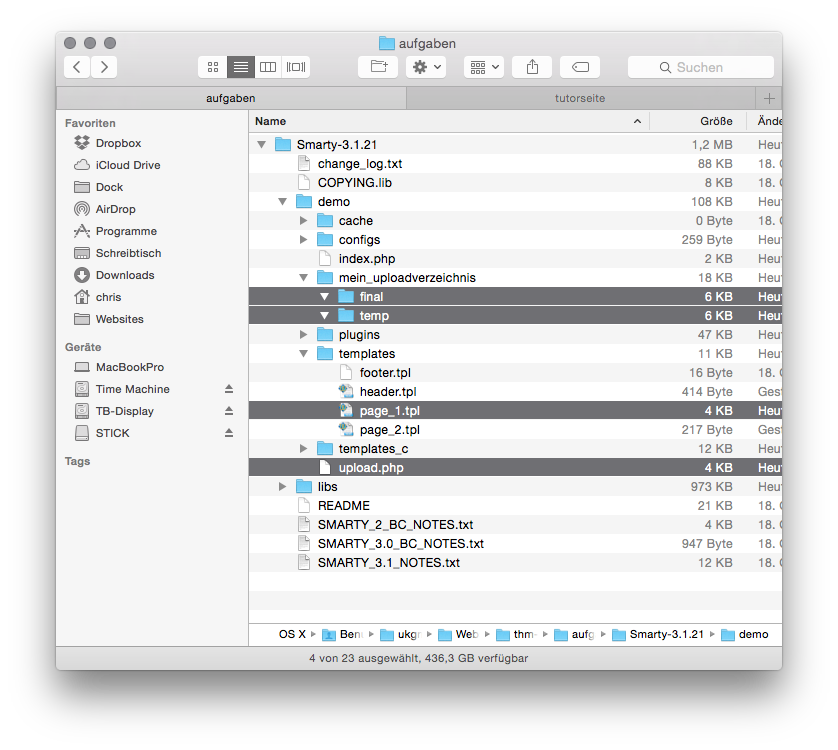The height and width of the screenshot is (750, 838).
Task: Collapse the Smarty-3.1.21 folder
Action: (x=261, y=145)
